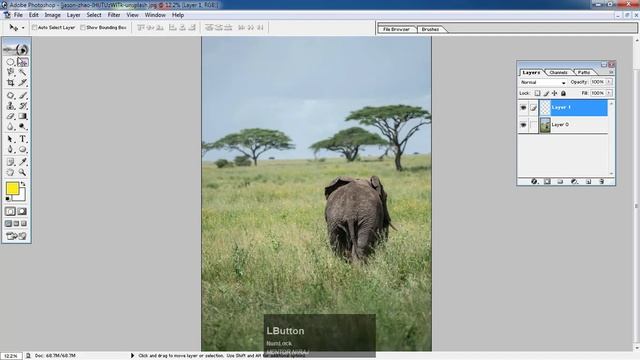Screen dimensions: 640x360
Task: Toggle lock position
Action: 555,93
